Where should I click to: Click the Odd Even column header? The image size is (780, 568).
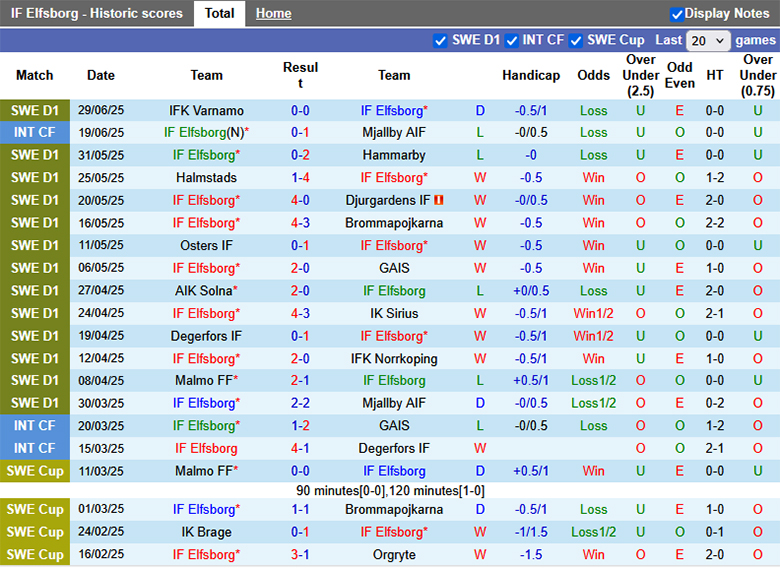tap(680, 75)
